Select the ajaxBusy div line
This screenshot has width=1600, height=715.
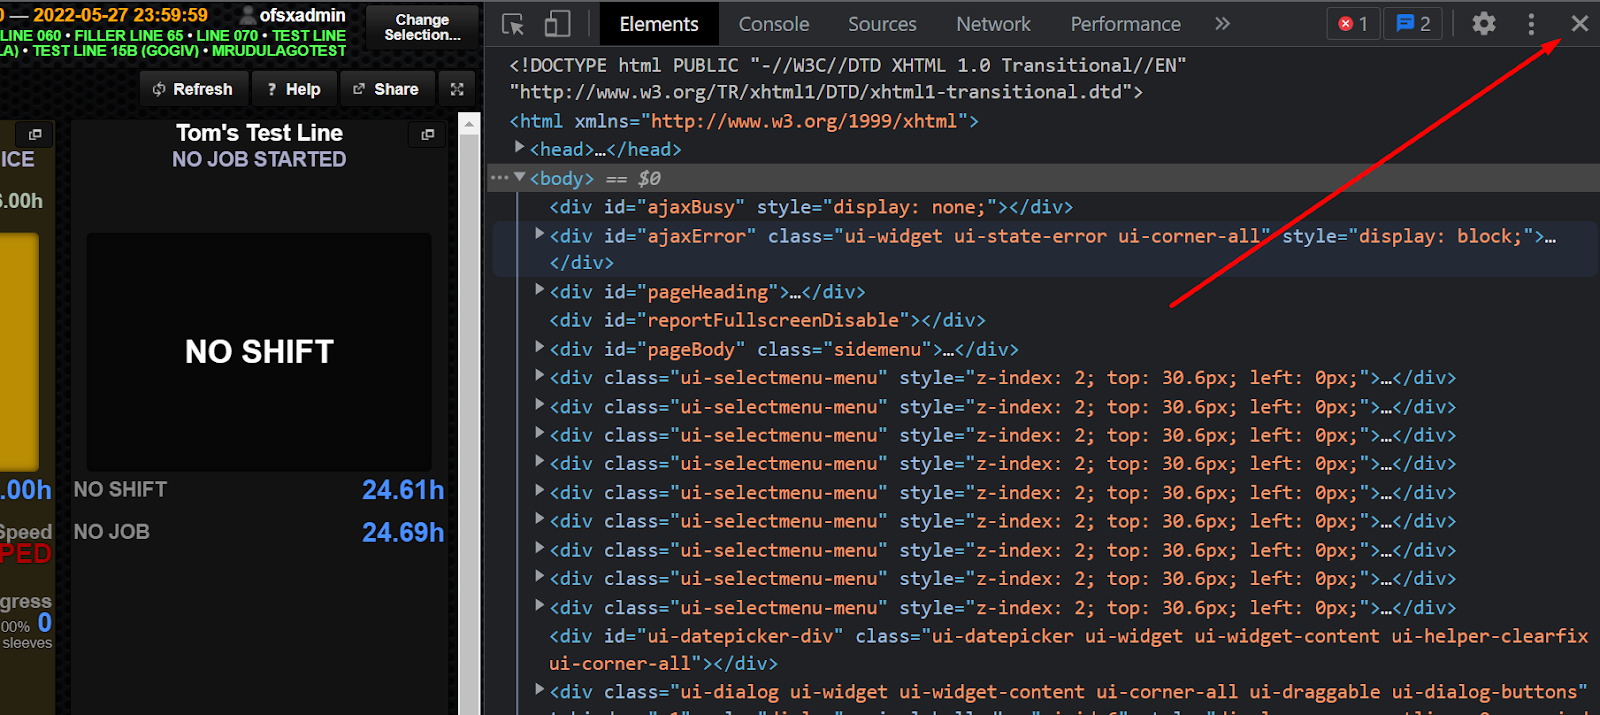click(811, 207)
